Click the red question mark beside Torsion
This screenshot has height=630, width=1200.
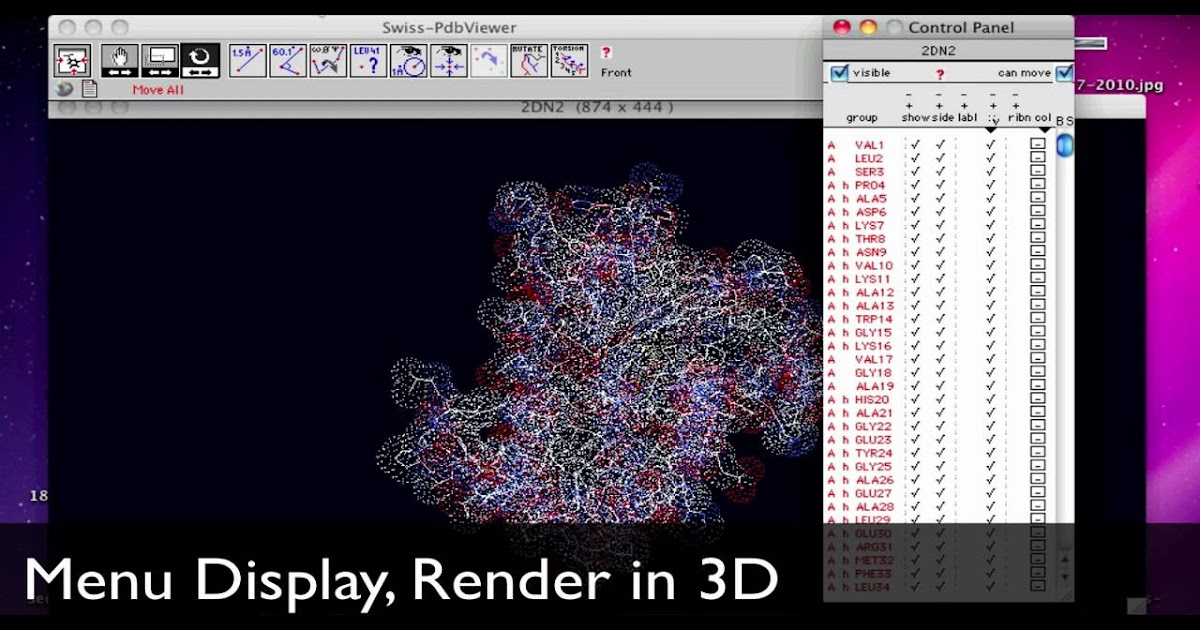606,52
